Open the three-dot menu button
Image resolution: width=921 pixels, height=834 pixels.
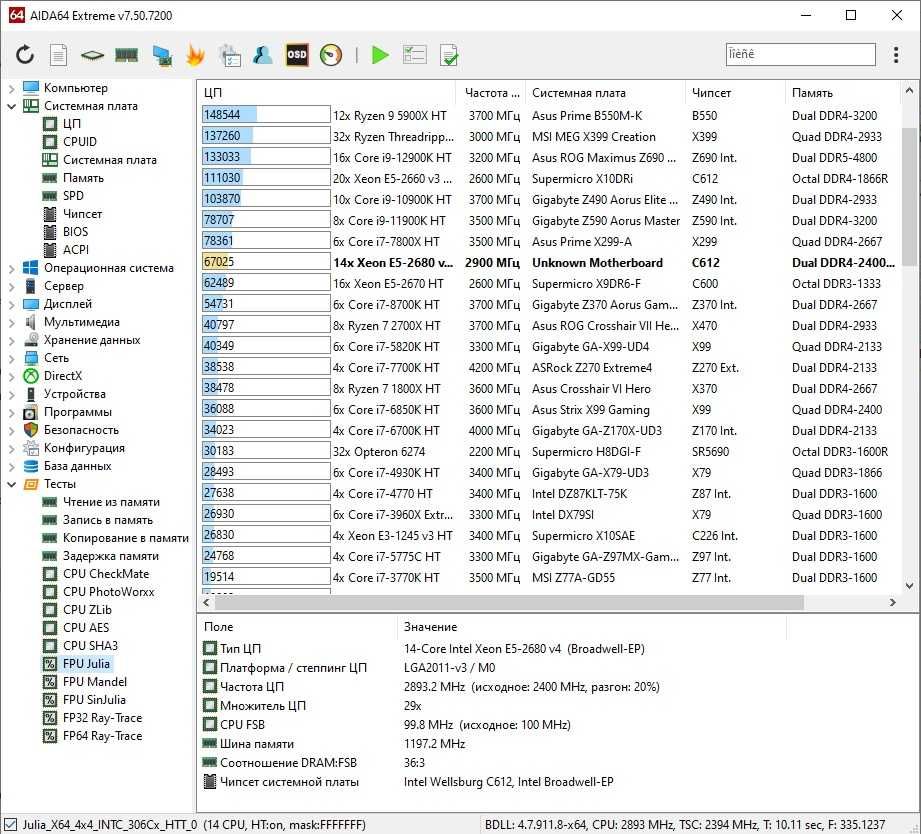pyautogui.click(x=896, y=55)
